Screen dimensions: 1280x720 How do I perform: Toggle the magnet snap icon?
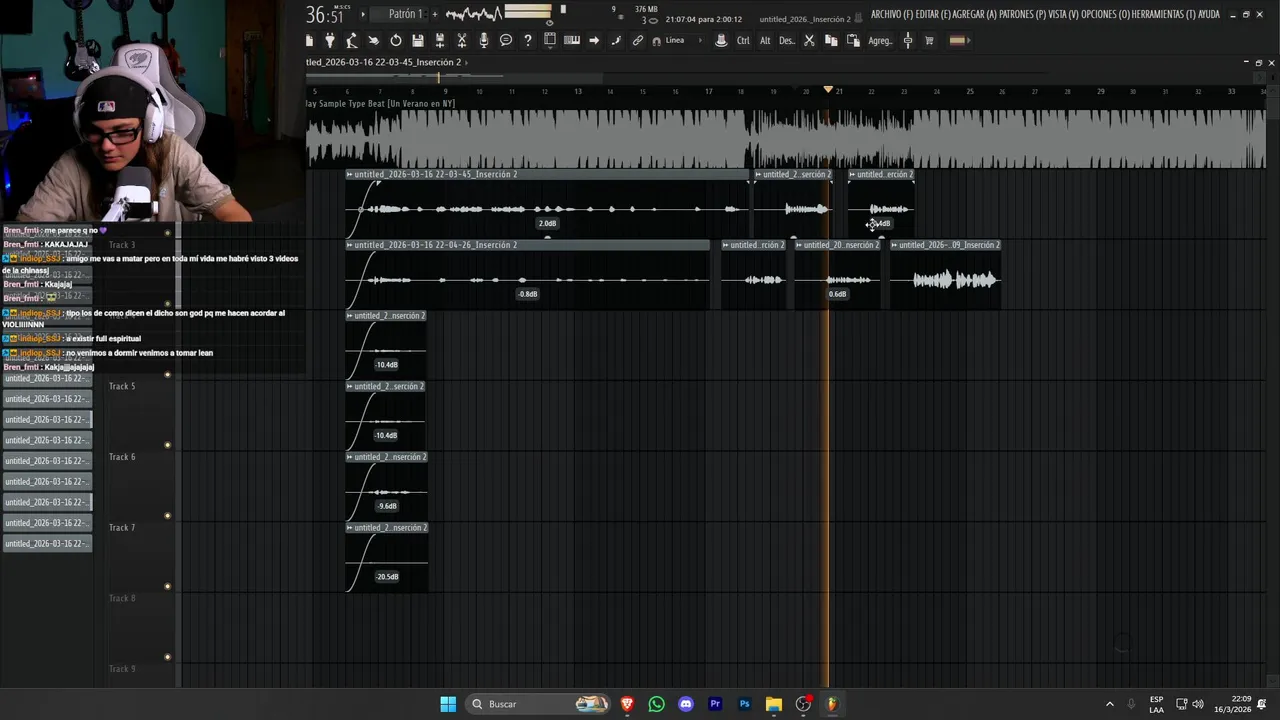[x=656, y=41]
